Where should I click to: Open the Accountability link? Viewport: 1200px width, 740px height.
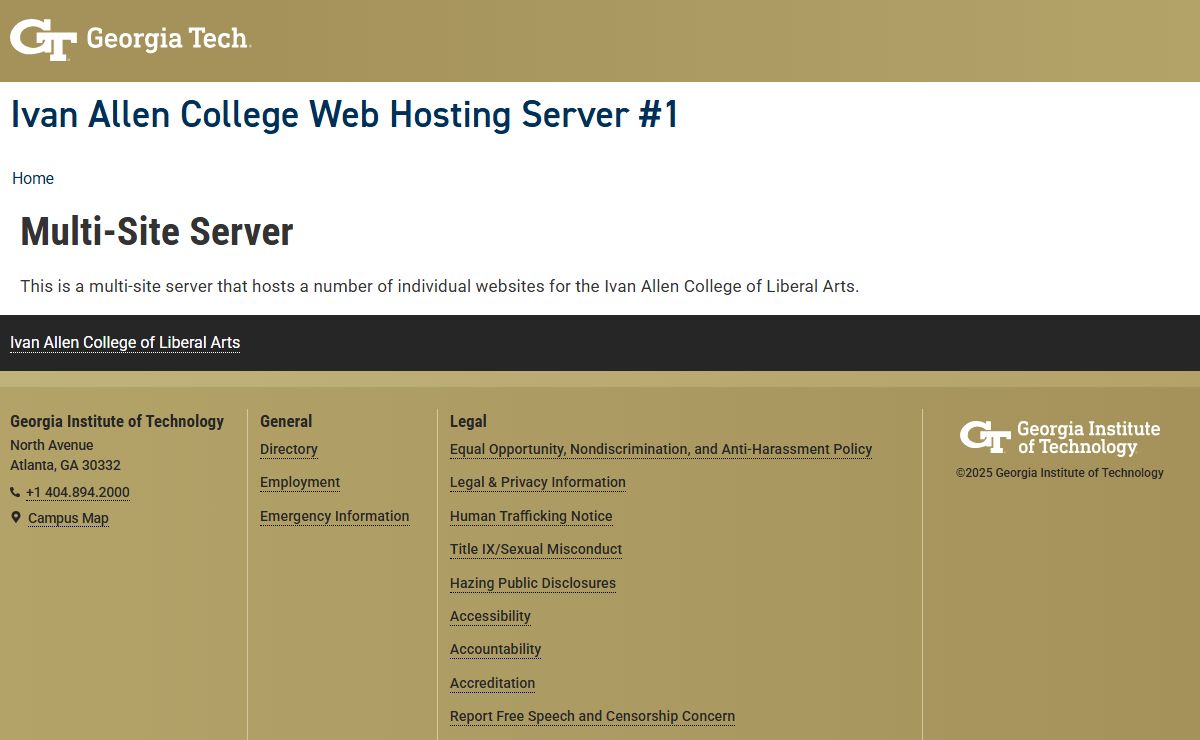pos(495,649)
